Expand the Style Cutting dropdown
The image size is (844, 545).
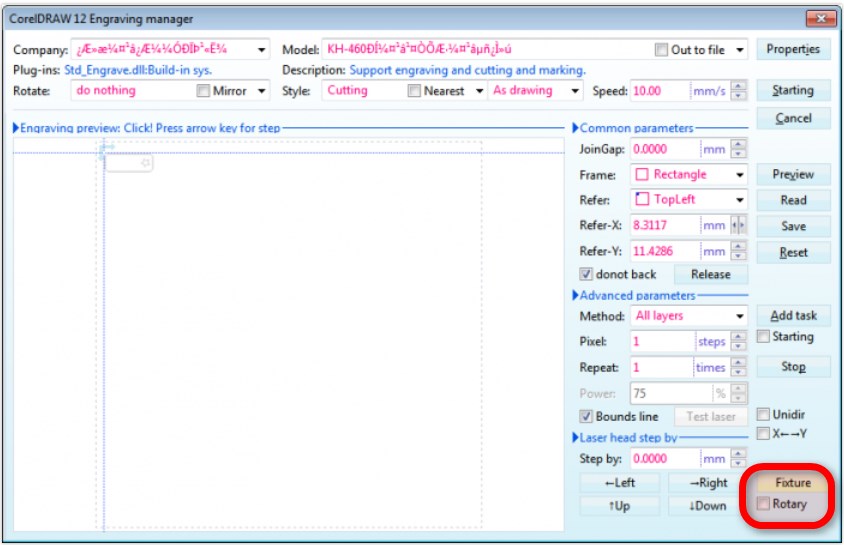click(x=394, y=91)
